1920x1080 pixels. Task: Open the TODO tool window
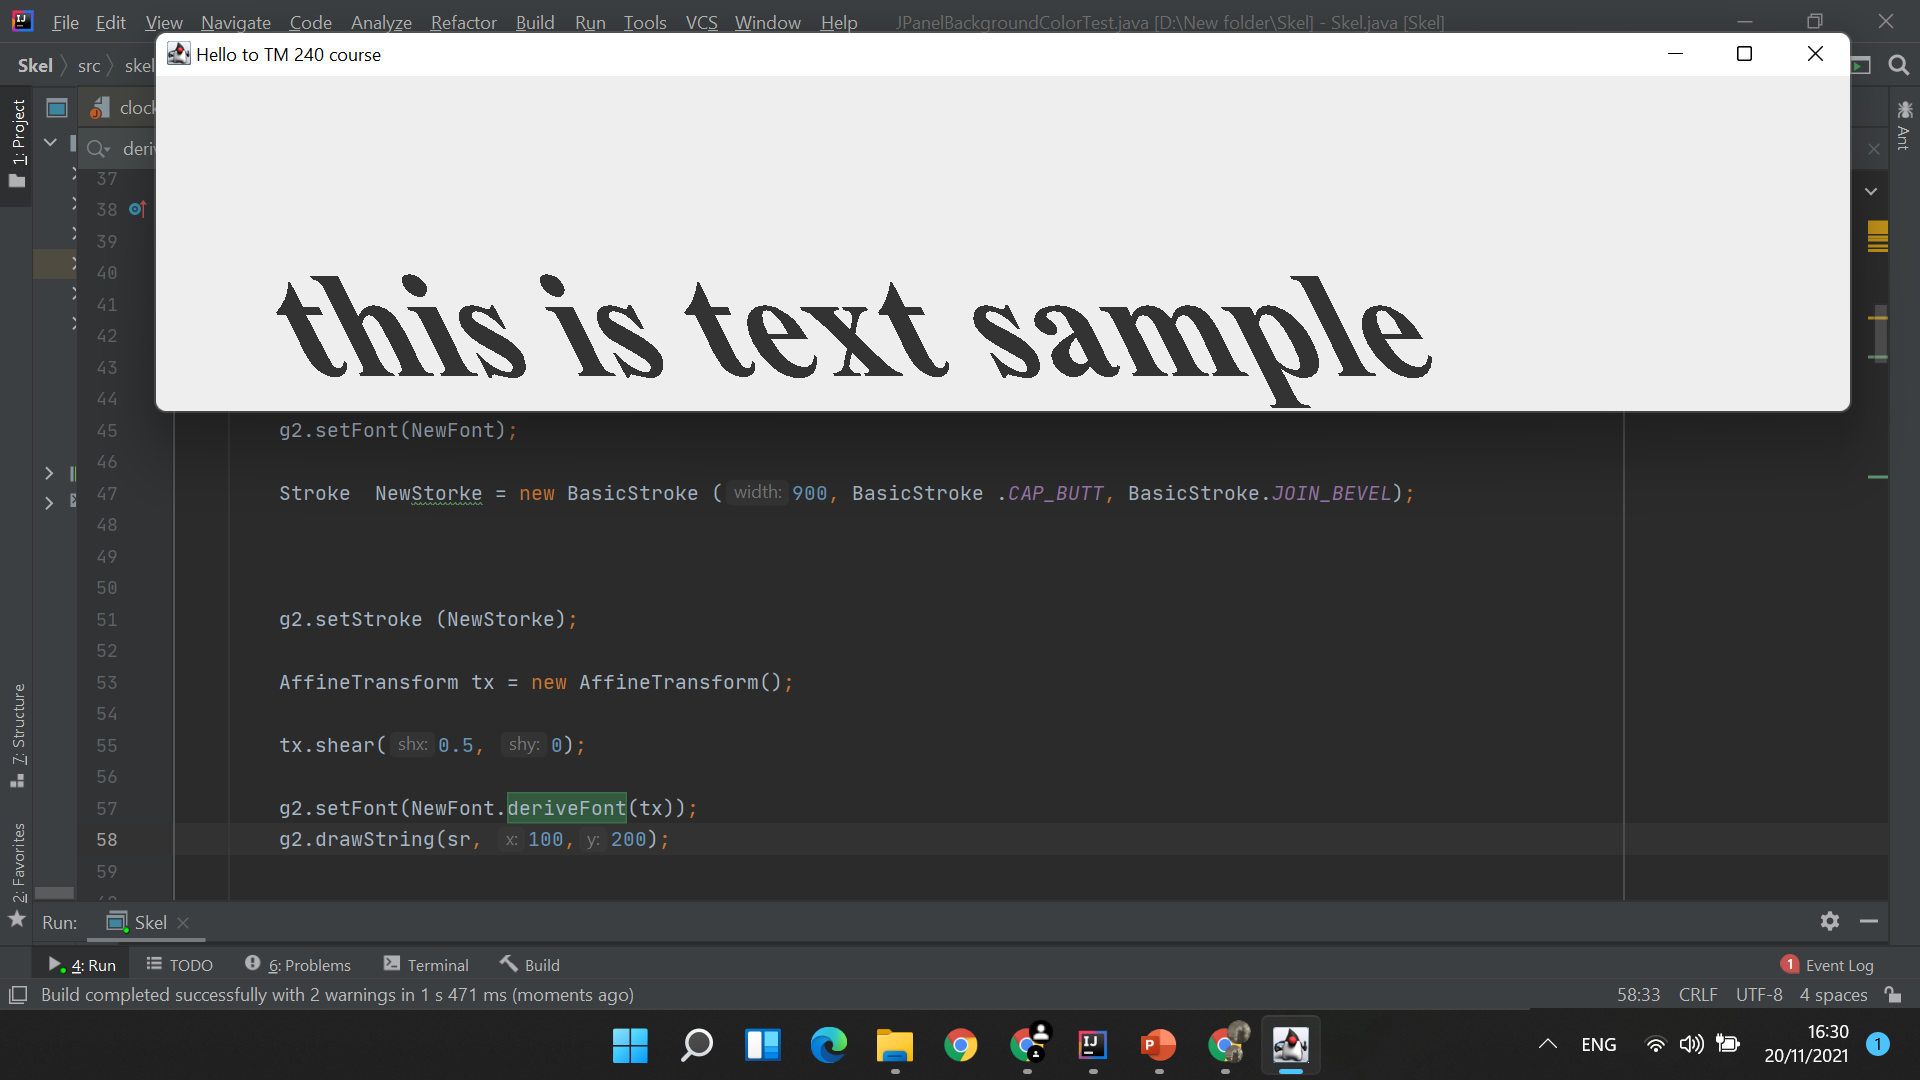(180, 964)
